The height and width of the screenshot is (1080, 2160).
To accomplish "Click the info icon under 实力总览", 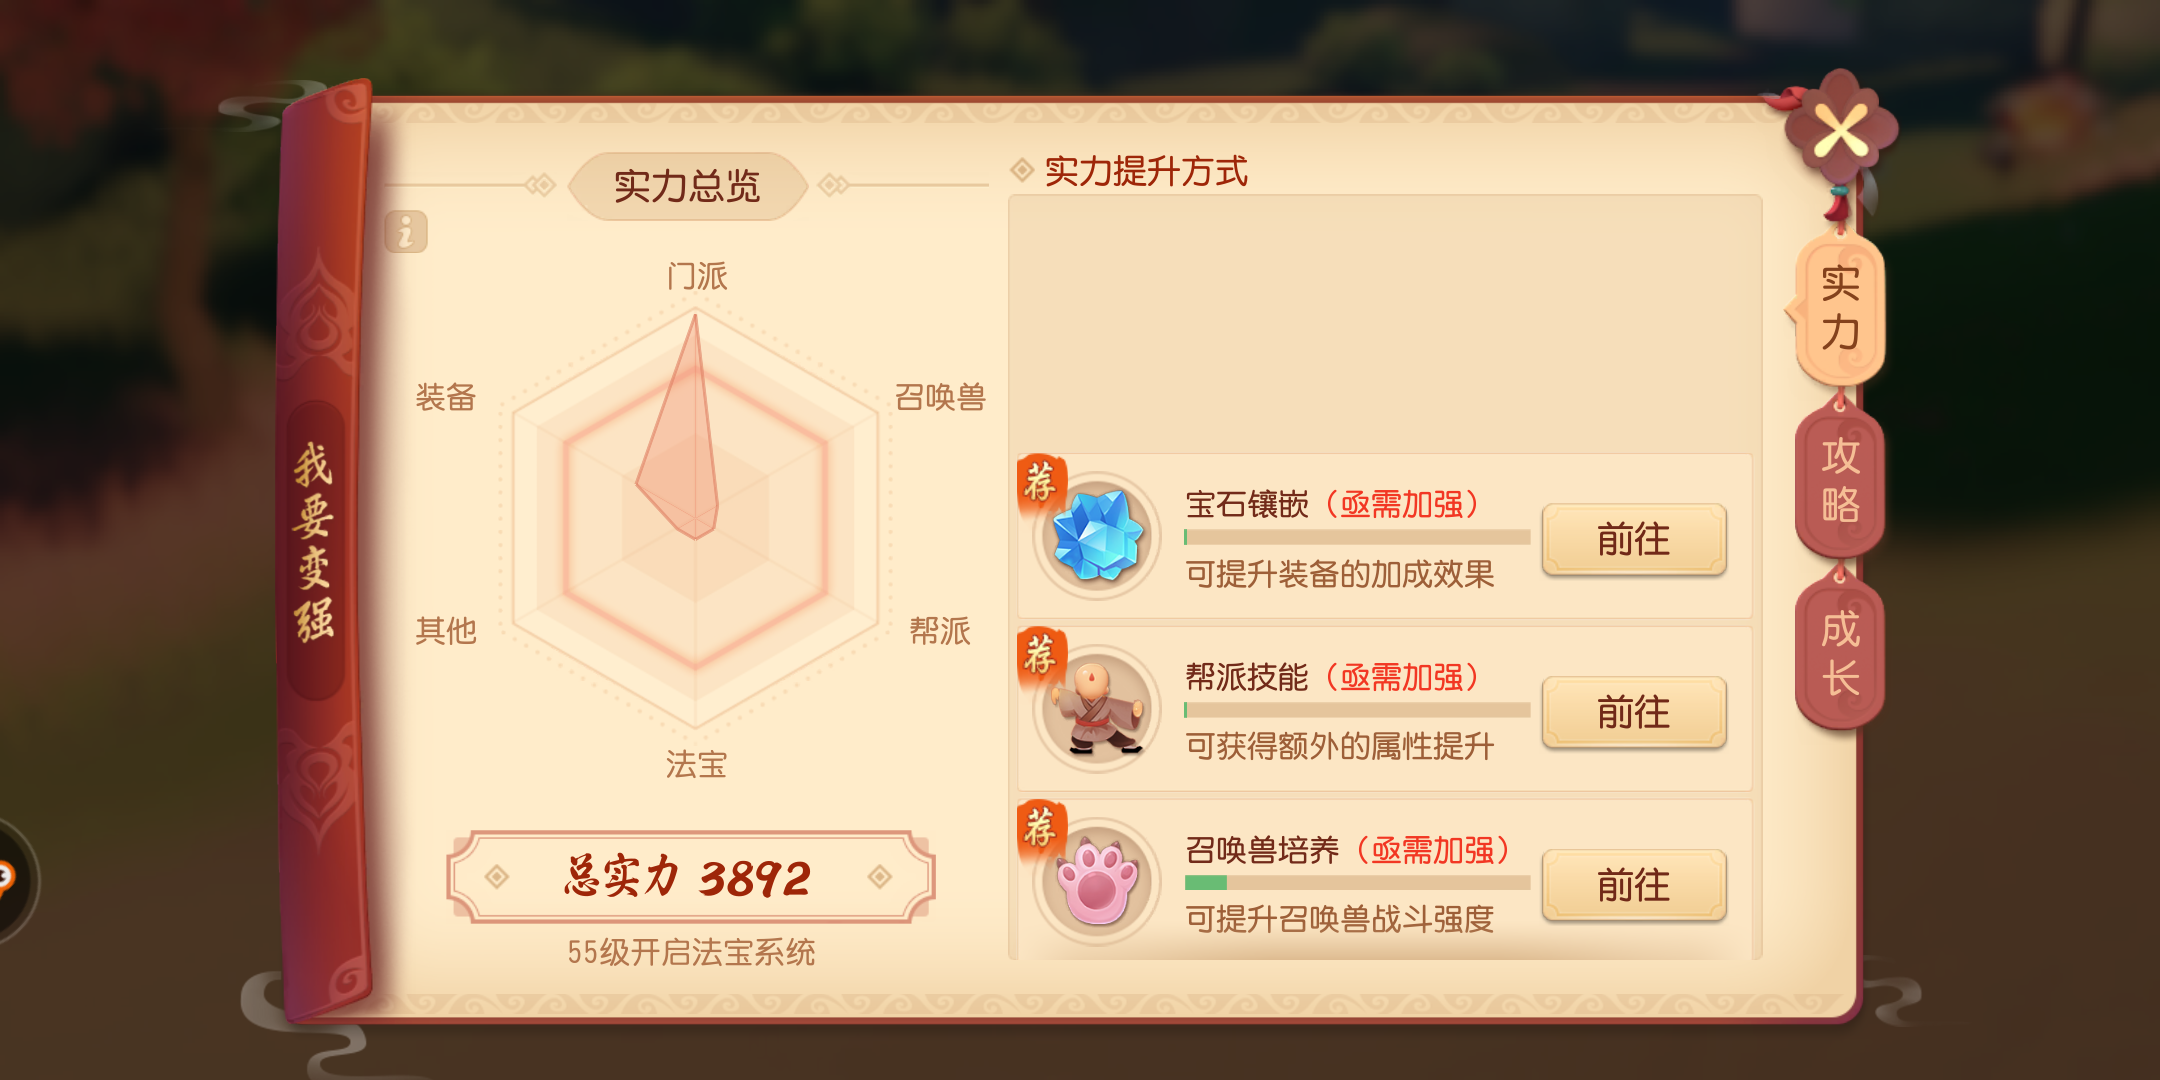I will pyautogui.click(x=406, y=232).
